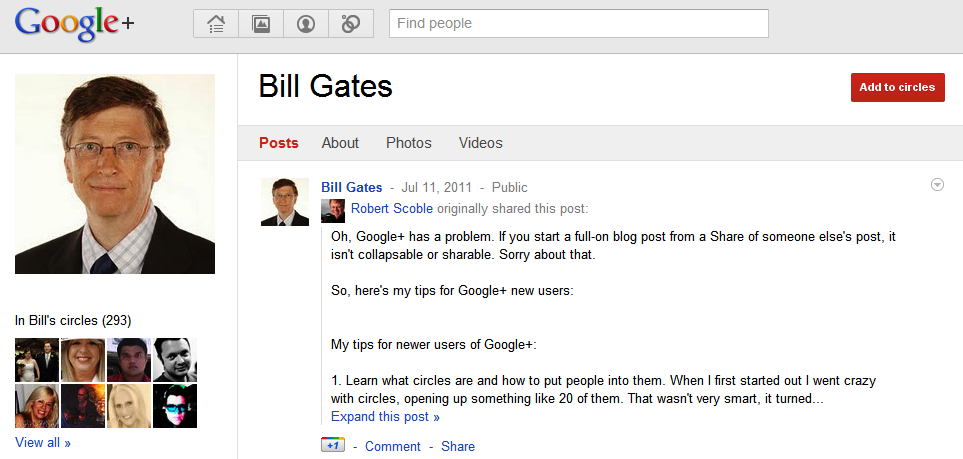Click the post author's avatar thumbnail
The width and height of the screenshot is (963, 459).
pos(285,202)
